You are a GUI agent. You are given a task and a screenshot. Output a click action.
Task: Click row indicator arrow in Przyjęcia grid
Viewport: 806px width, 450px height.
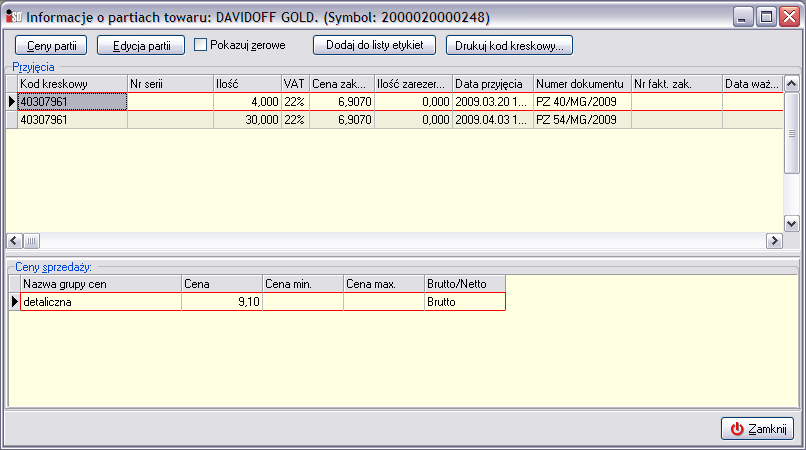[12, 102]
